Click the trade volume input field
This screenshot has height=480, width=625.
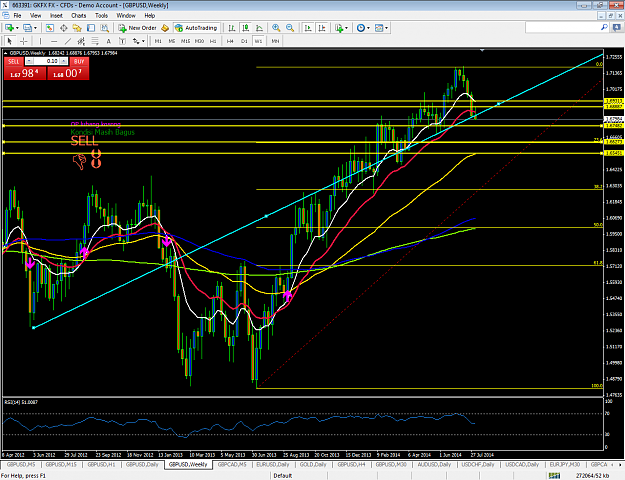(x=47, y=61)
